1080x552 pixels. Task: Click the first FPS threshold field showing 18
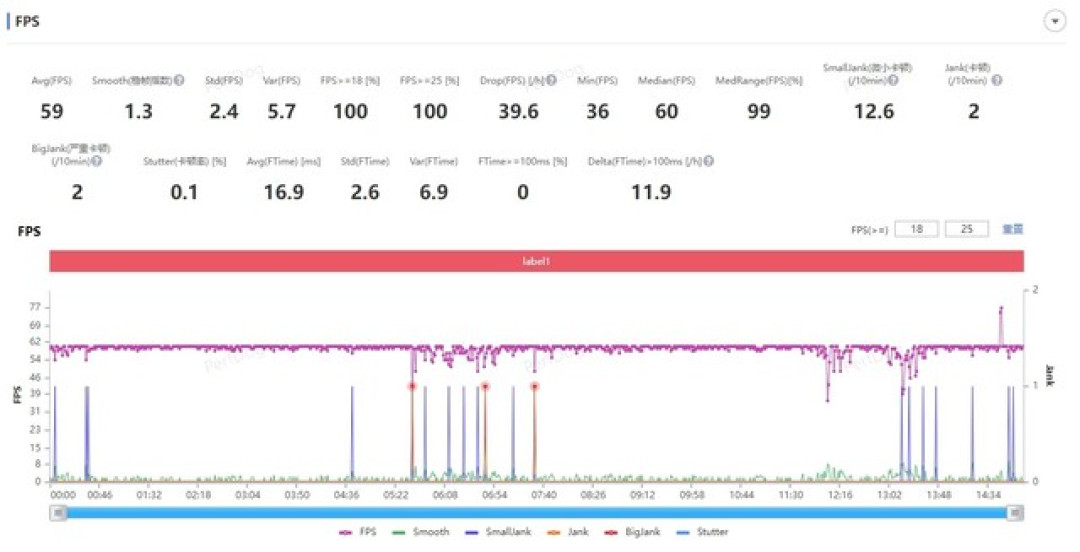point(916,229)
